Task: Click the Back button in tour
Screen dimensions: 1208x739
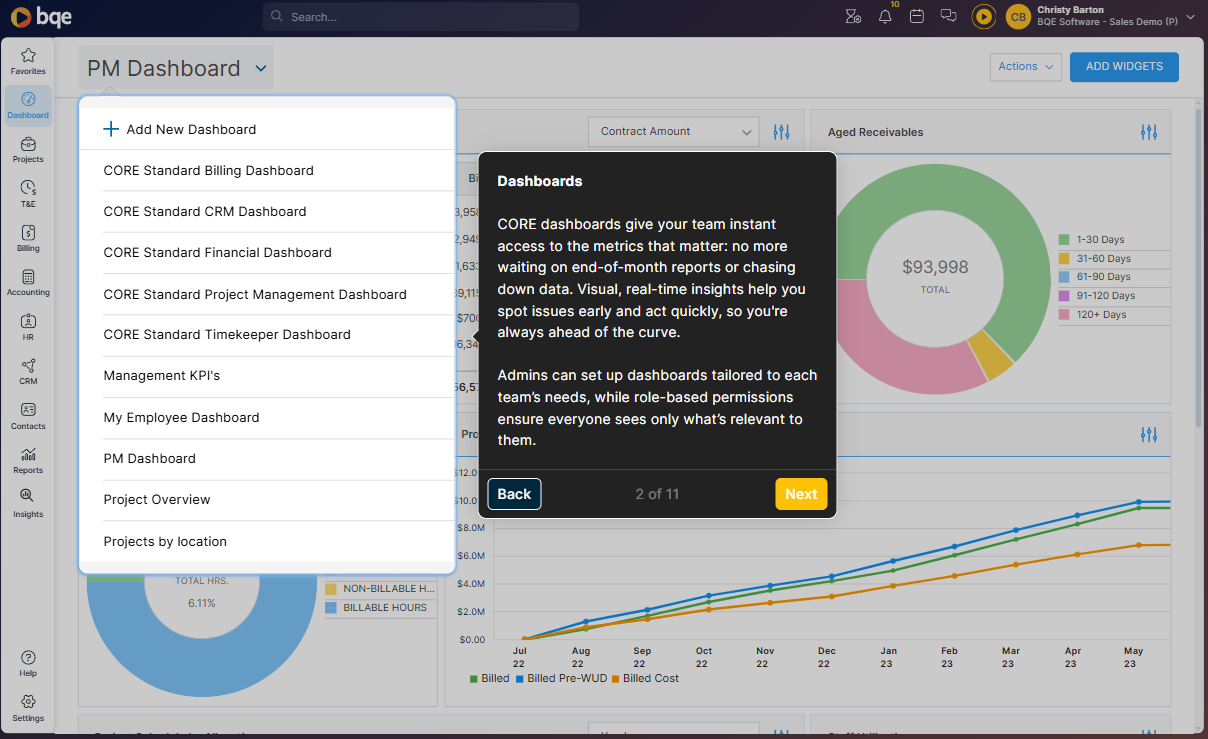Action: [x=514, y=494]
